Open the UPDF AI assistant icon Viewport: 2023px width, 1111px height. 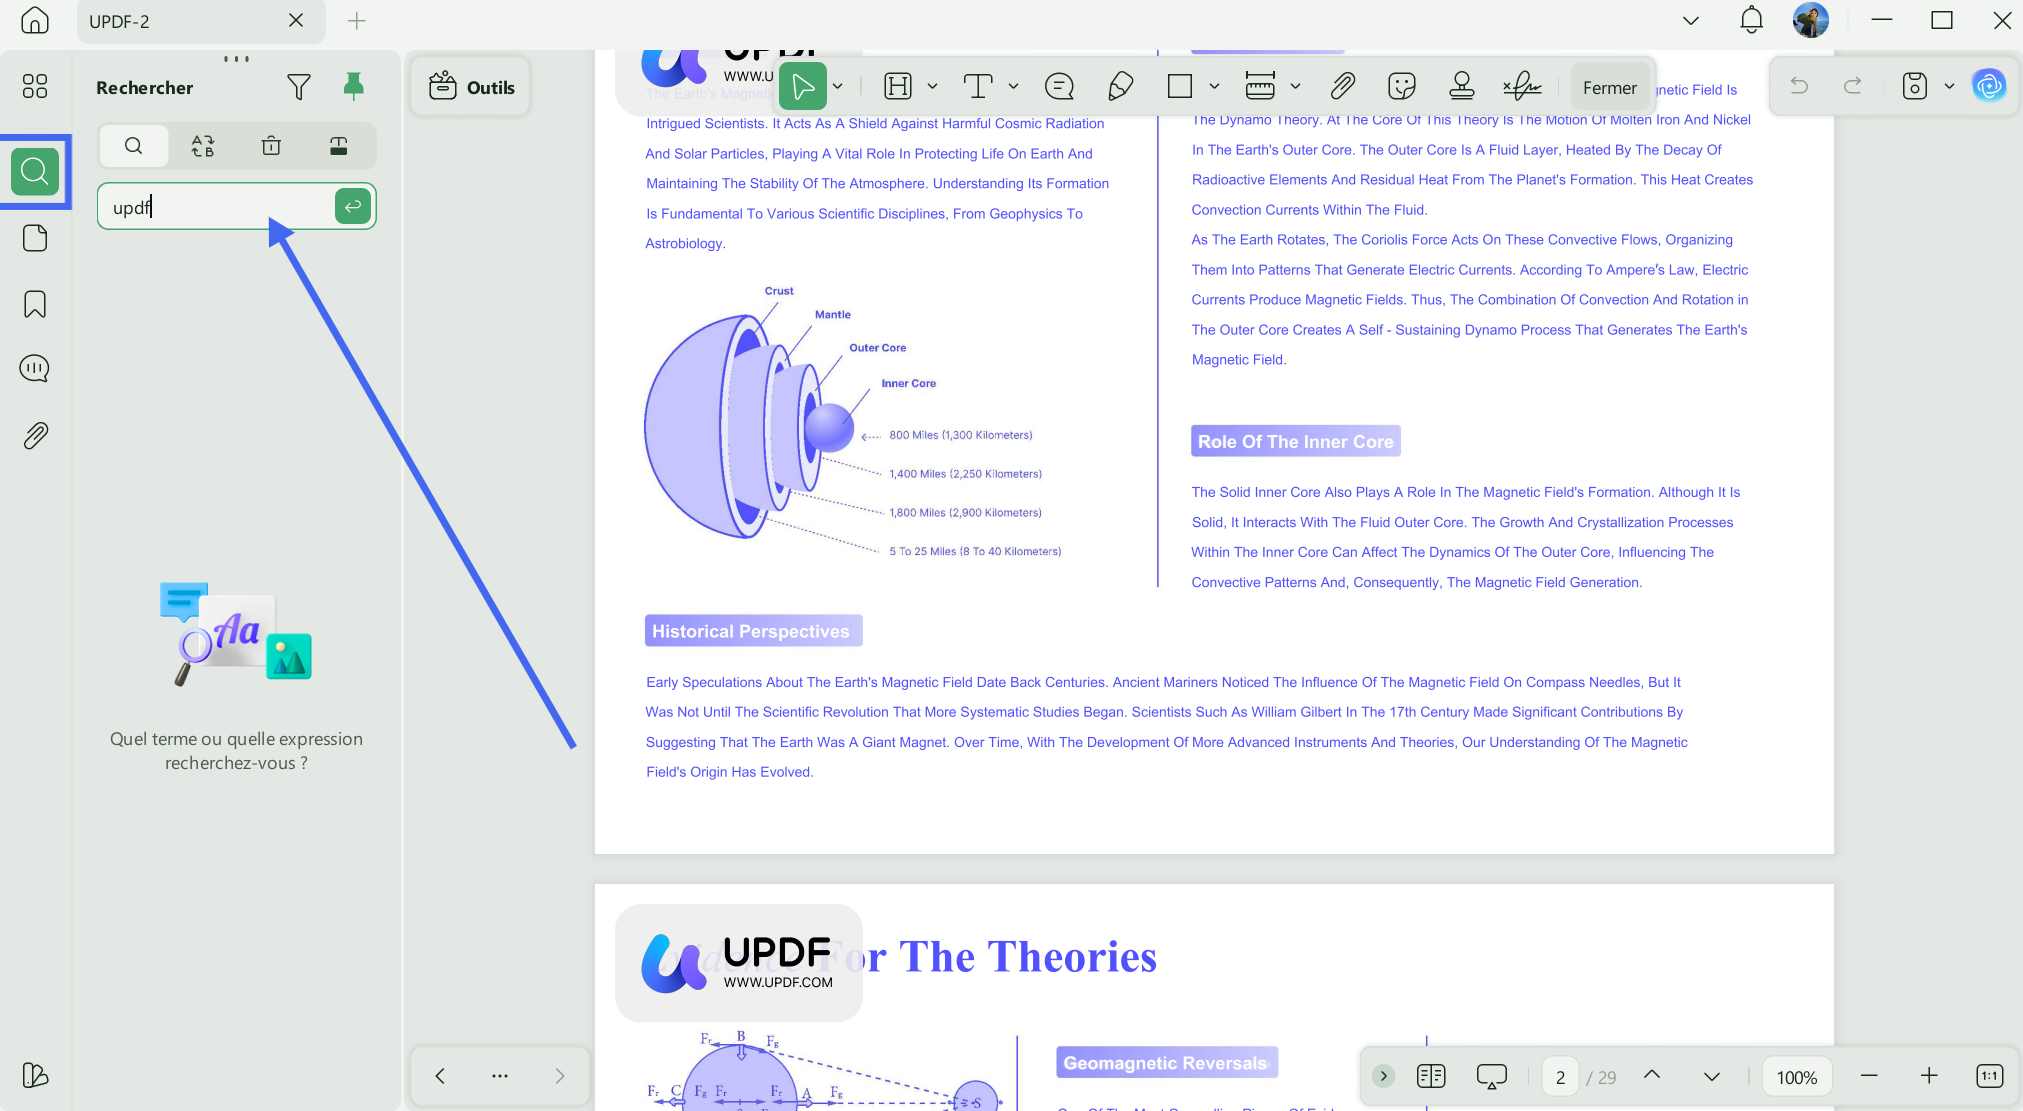tap(1989, 86)
